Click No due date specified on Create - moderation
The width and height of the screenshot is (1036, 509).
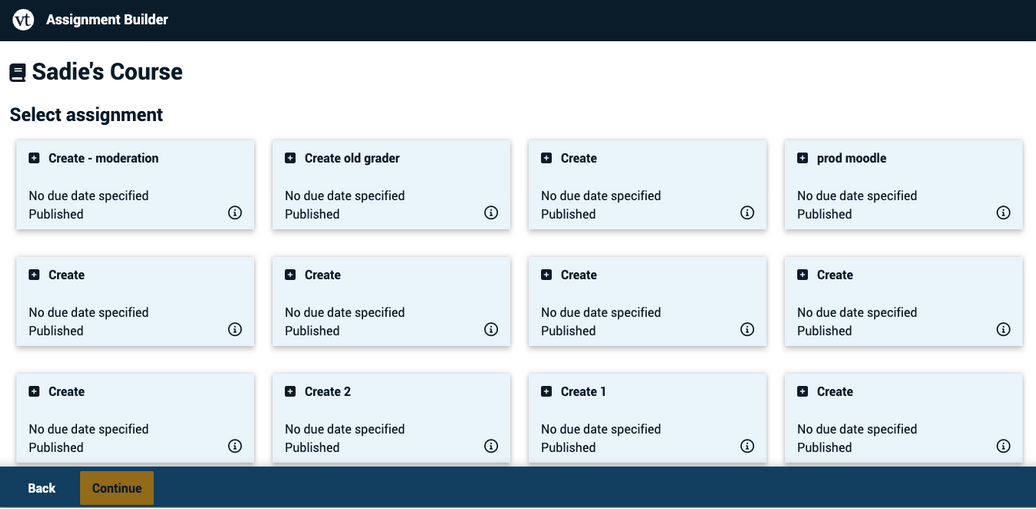(89, 196)
